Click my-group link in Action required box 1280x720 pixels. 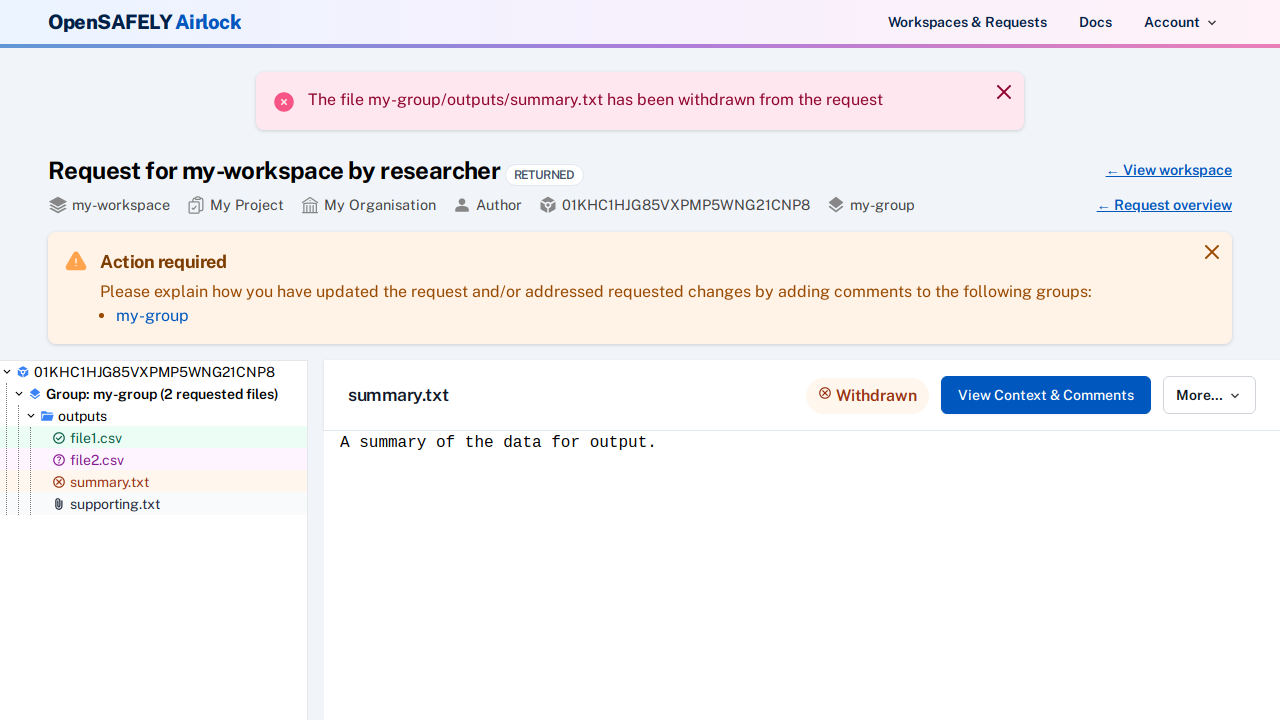[x=152, y=315]
